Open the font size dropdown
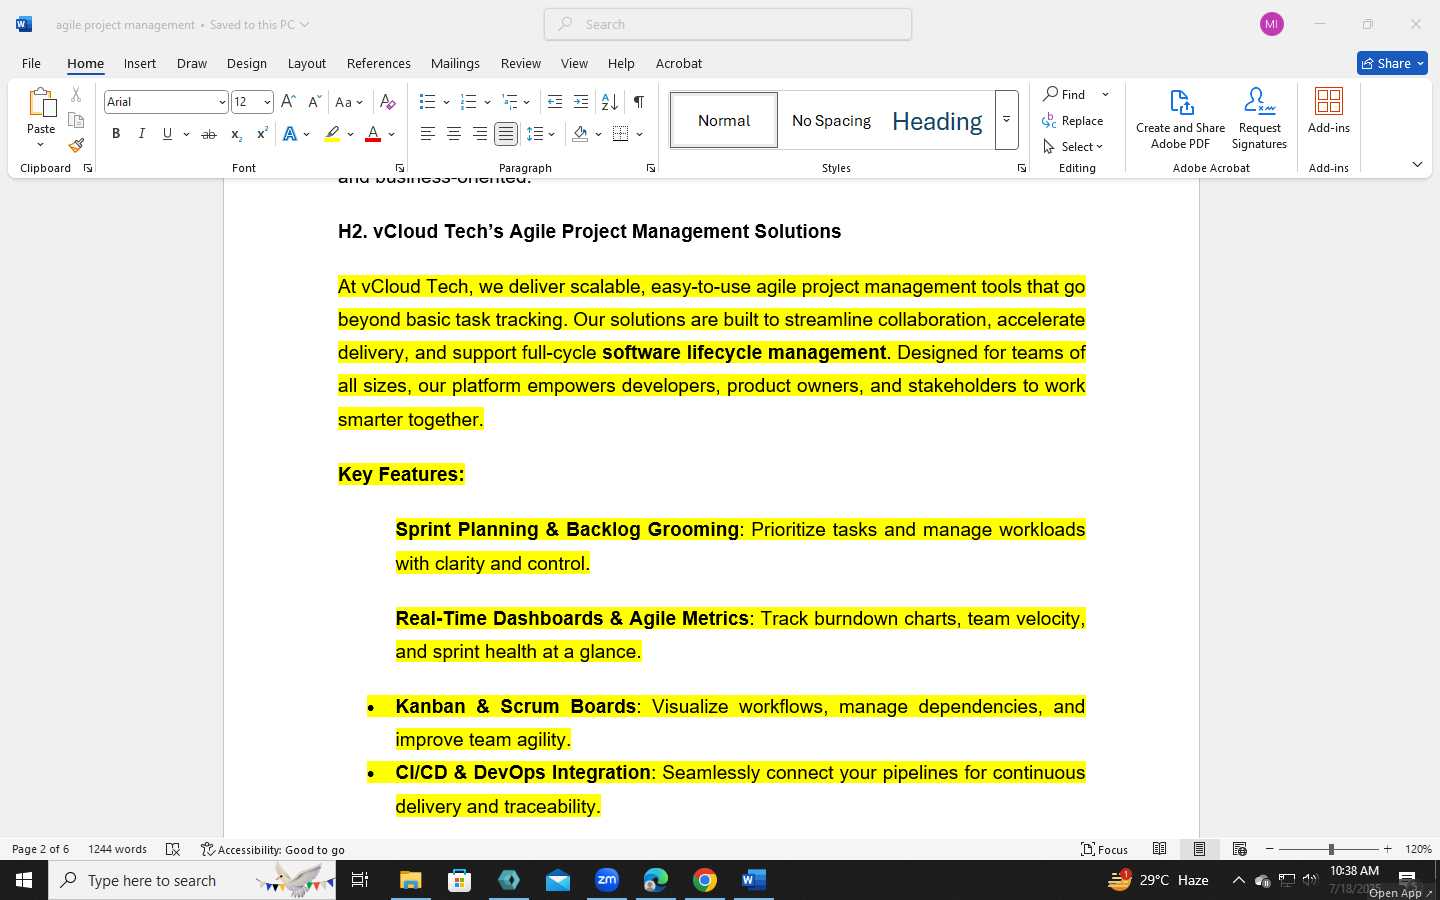Image resolution: width=1440 pixels, height=900 pixels. pos(267,102)
